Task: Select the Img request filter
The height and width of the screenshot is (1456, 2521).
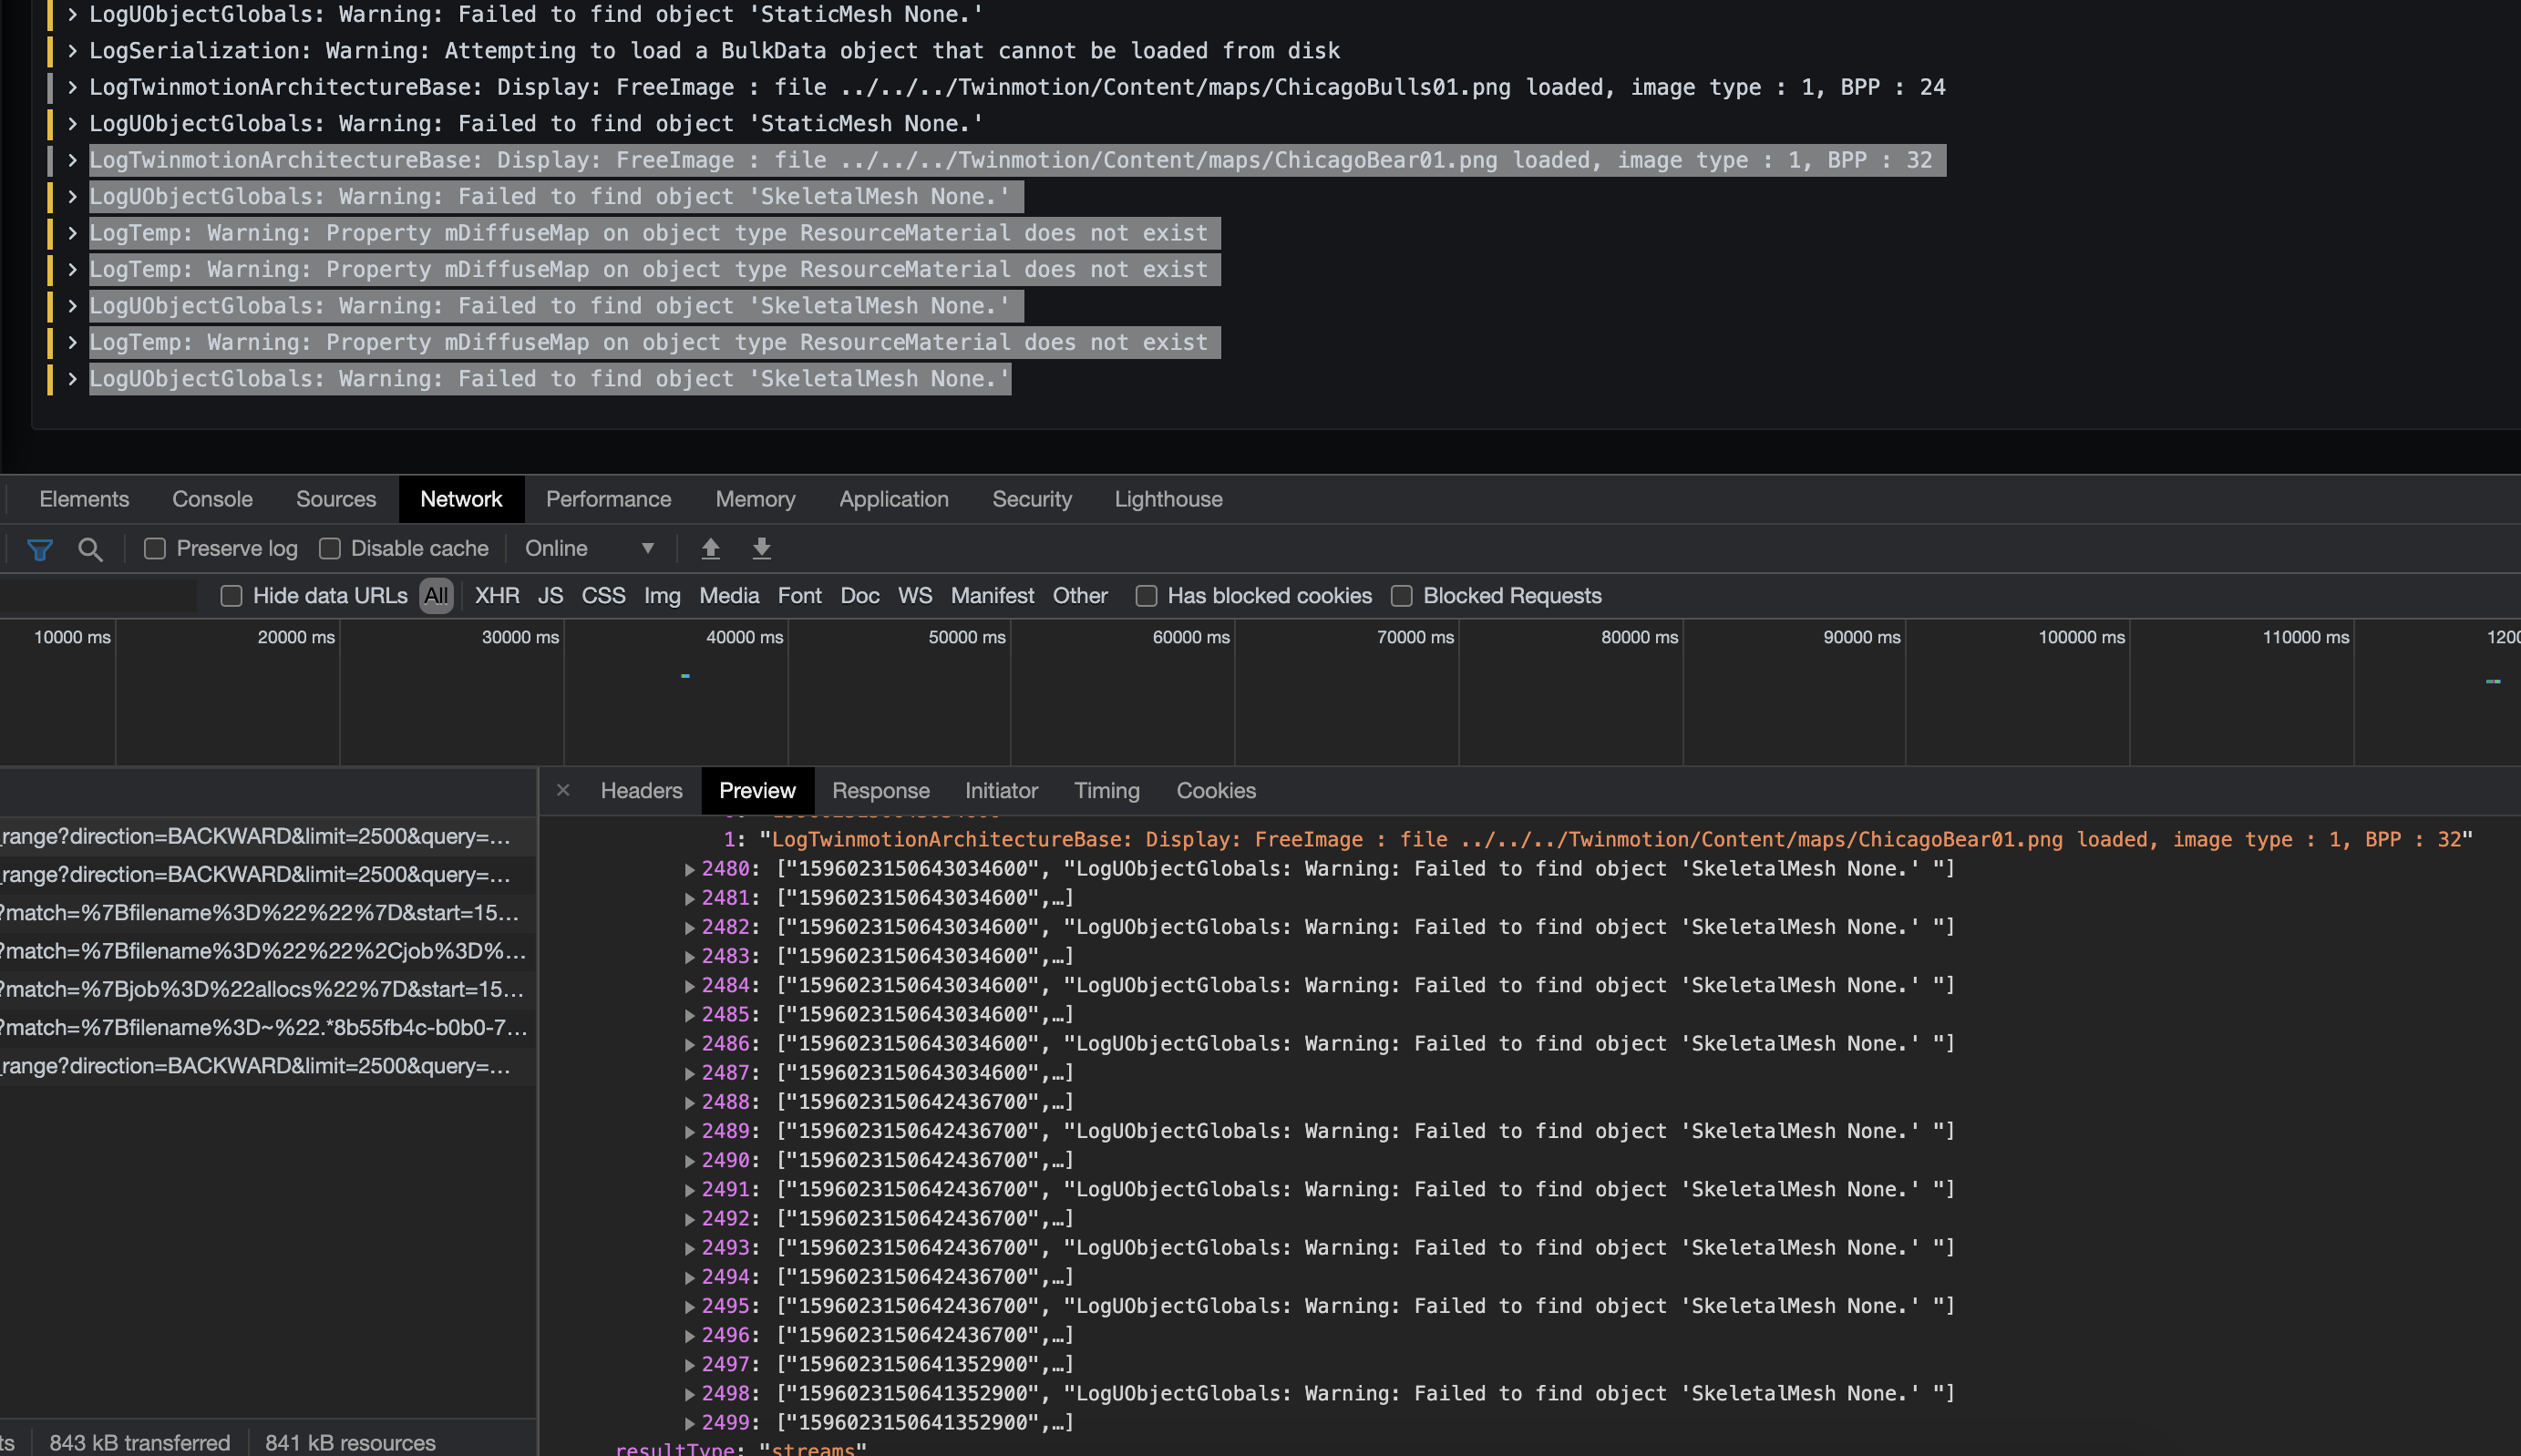Action: click(x=662, y=595)
